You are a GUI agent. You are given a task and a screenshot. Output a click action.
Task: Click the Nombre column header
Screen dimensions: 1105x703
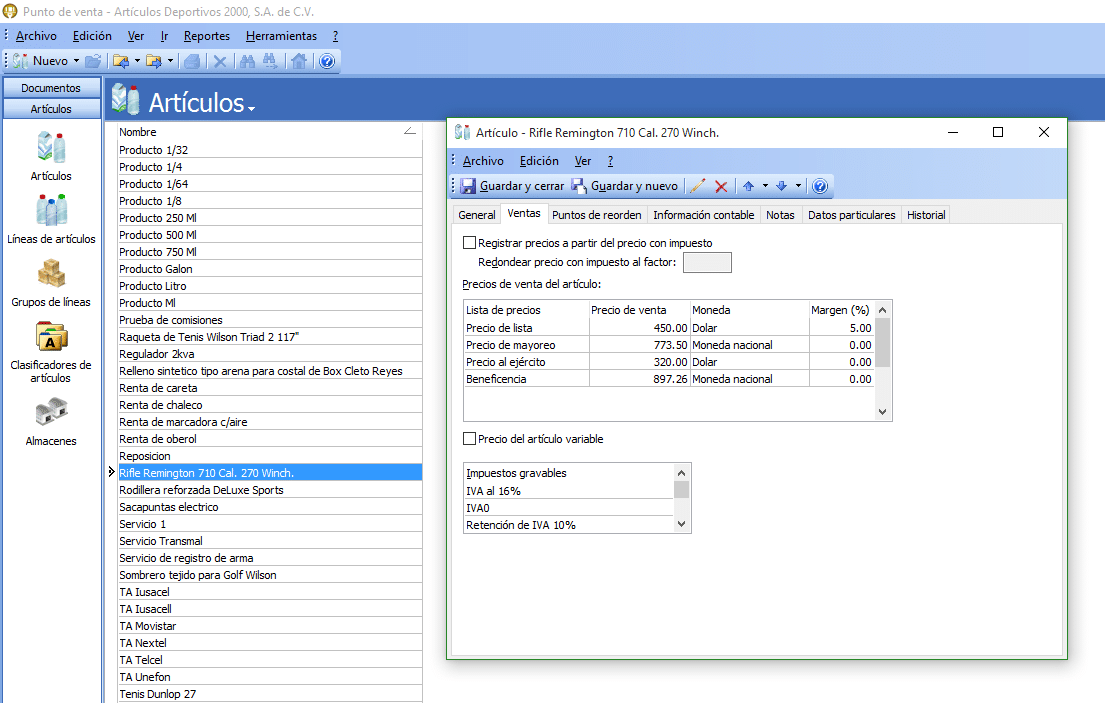269,132
